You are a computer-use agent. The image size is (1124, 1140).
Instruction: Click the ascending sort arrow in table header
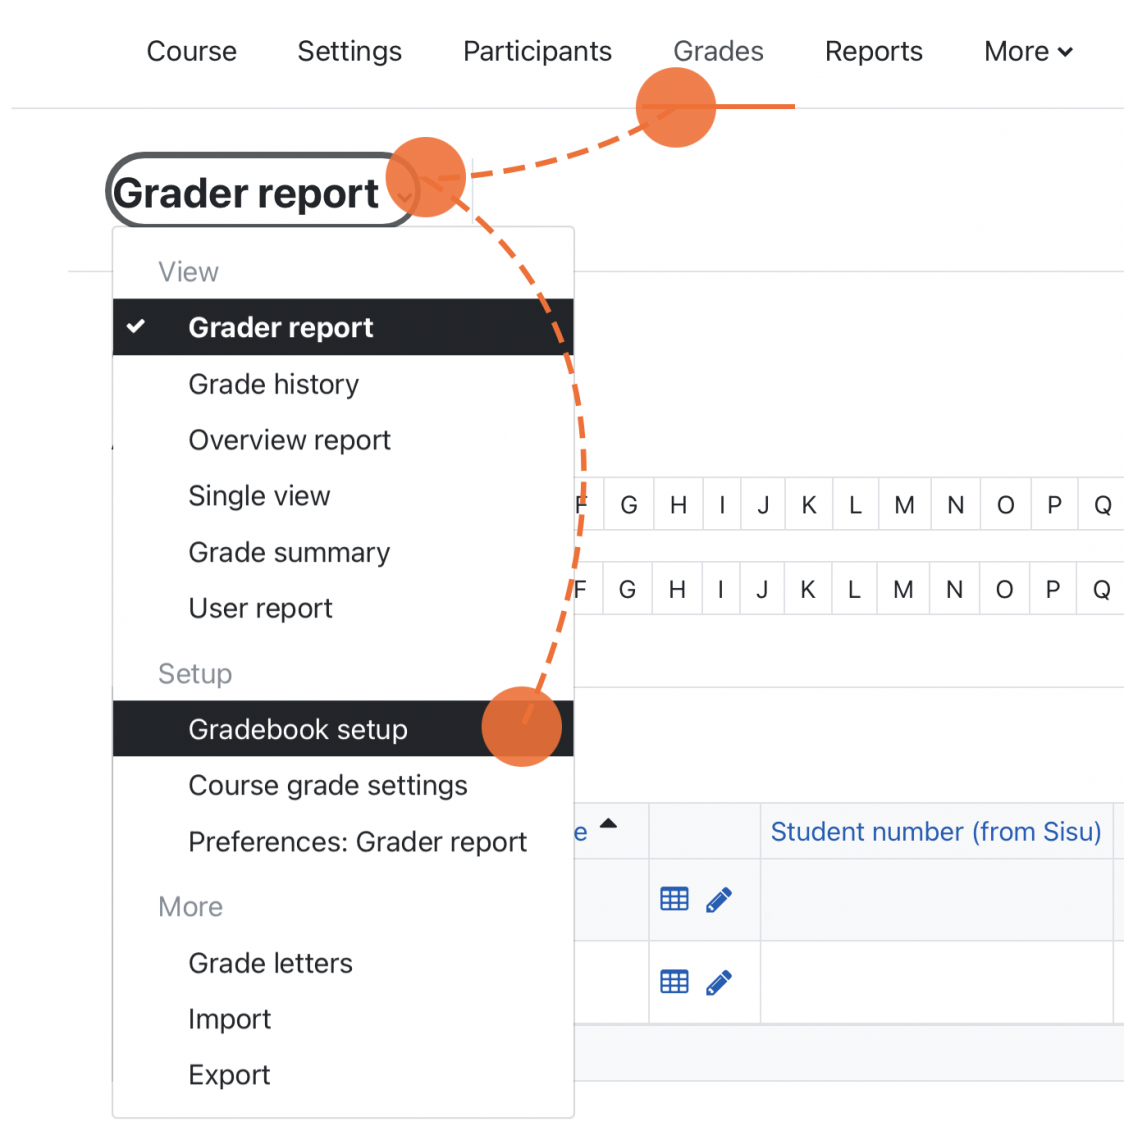(x=608, y=824)
